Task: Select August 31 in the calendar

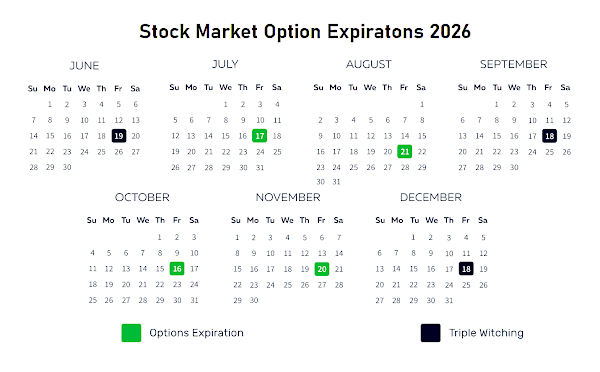Action: pyautogui.click(x=336, y=182)
